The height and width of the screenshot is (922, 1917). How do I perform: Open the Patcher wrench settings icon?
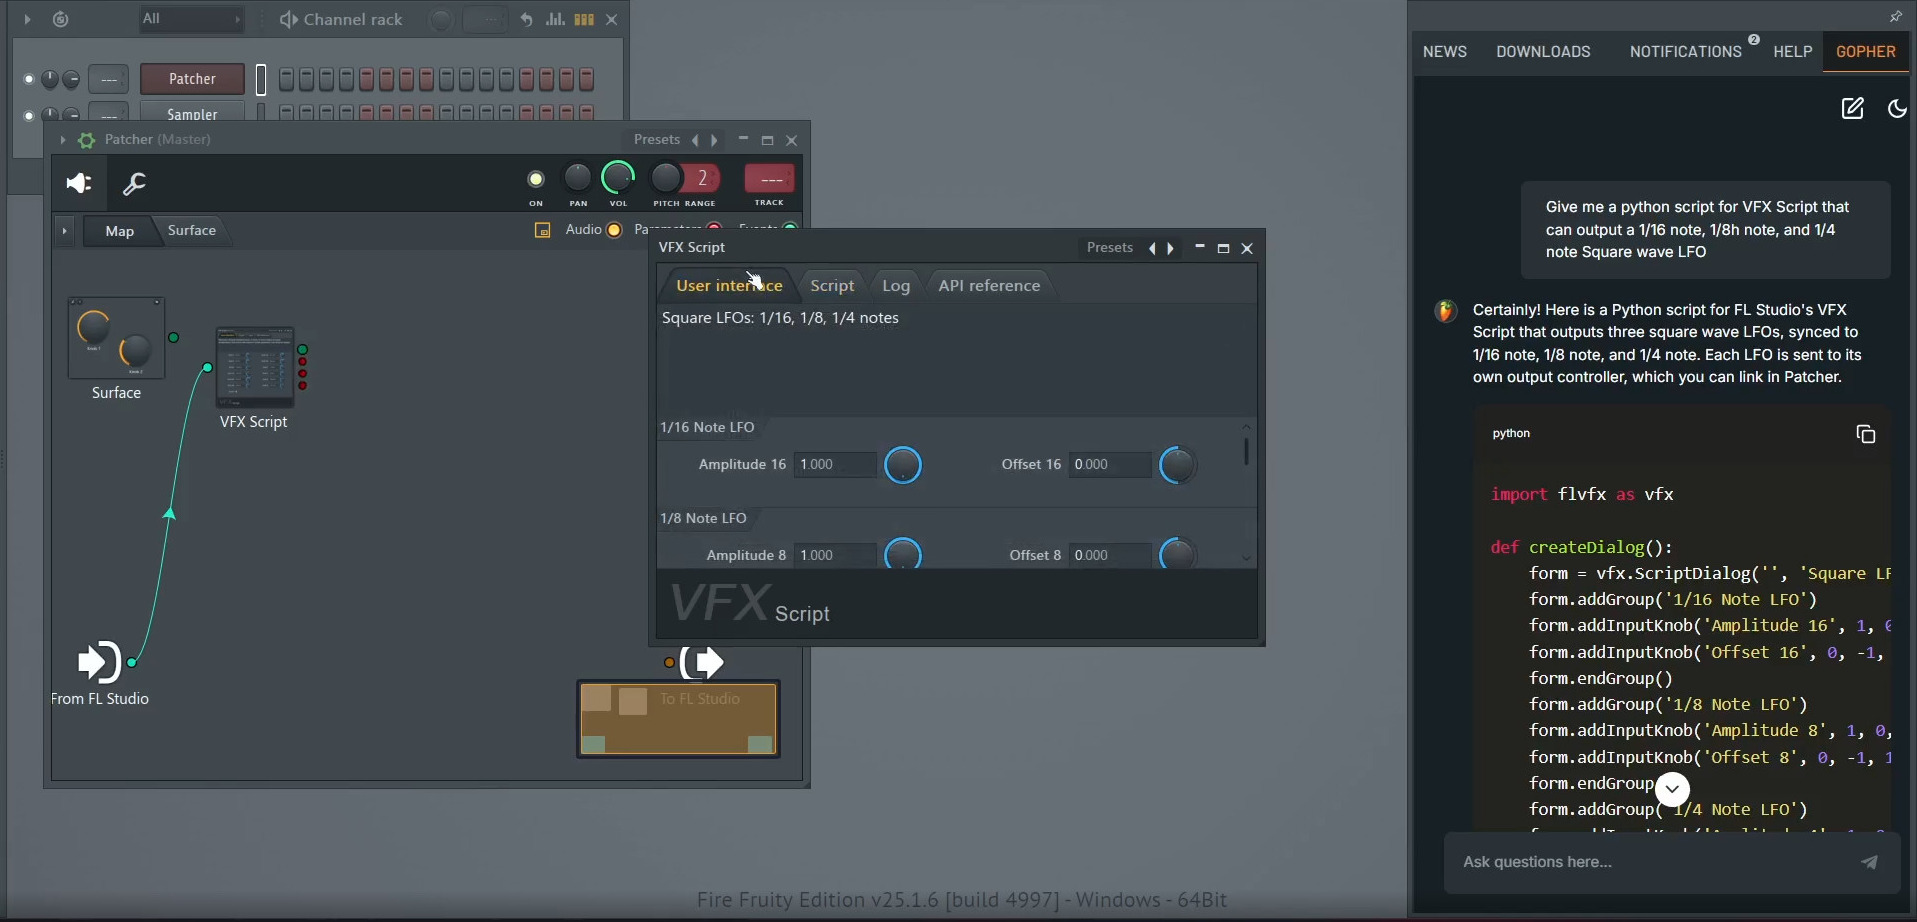point(134,184)
